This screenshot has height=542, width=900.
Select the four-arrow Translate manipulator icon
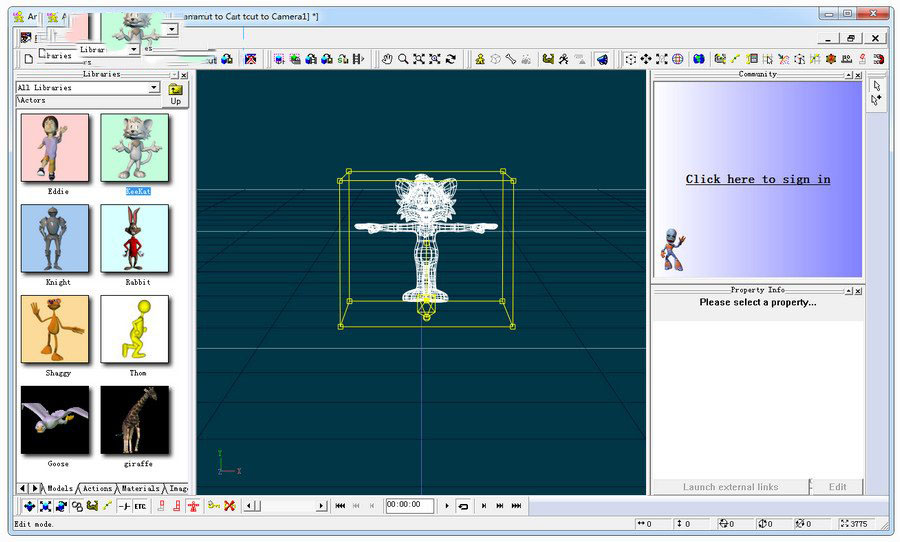(646, 59)
